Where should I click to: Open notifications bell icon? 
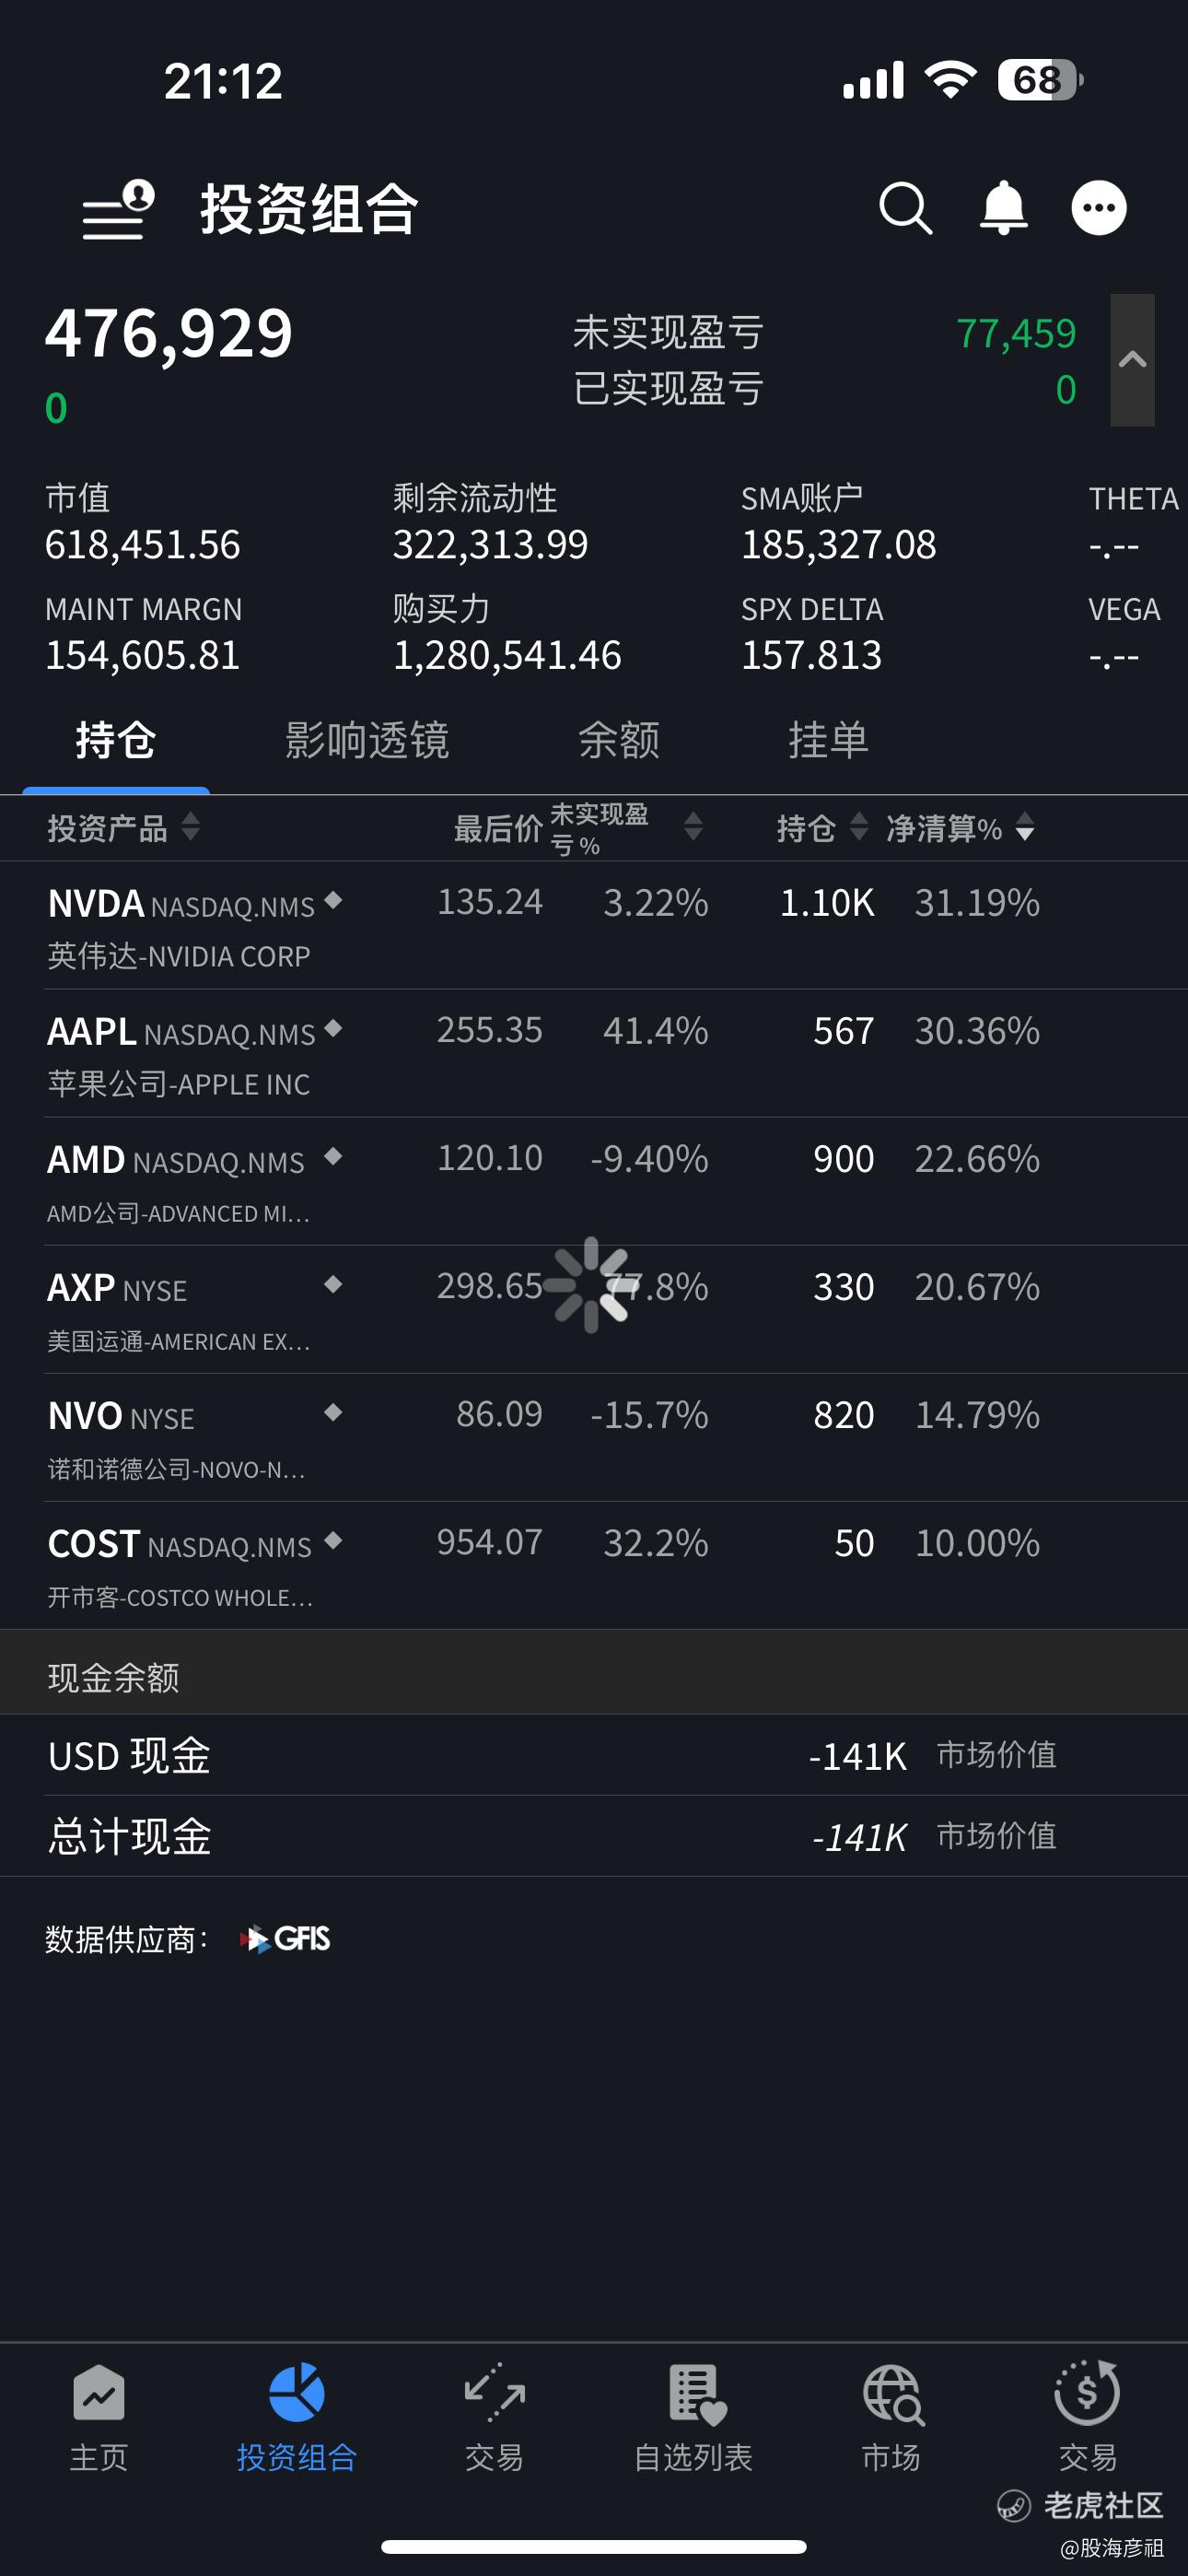tap(1003, 209)
